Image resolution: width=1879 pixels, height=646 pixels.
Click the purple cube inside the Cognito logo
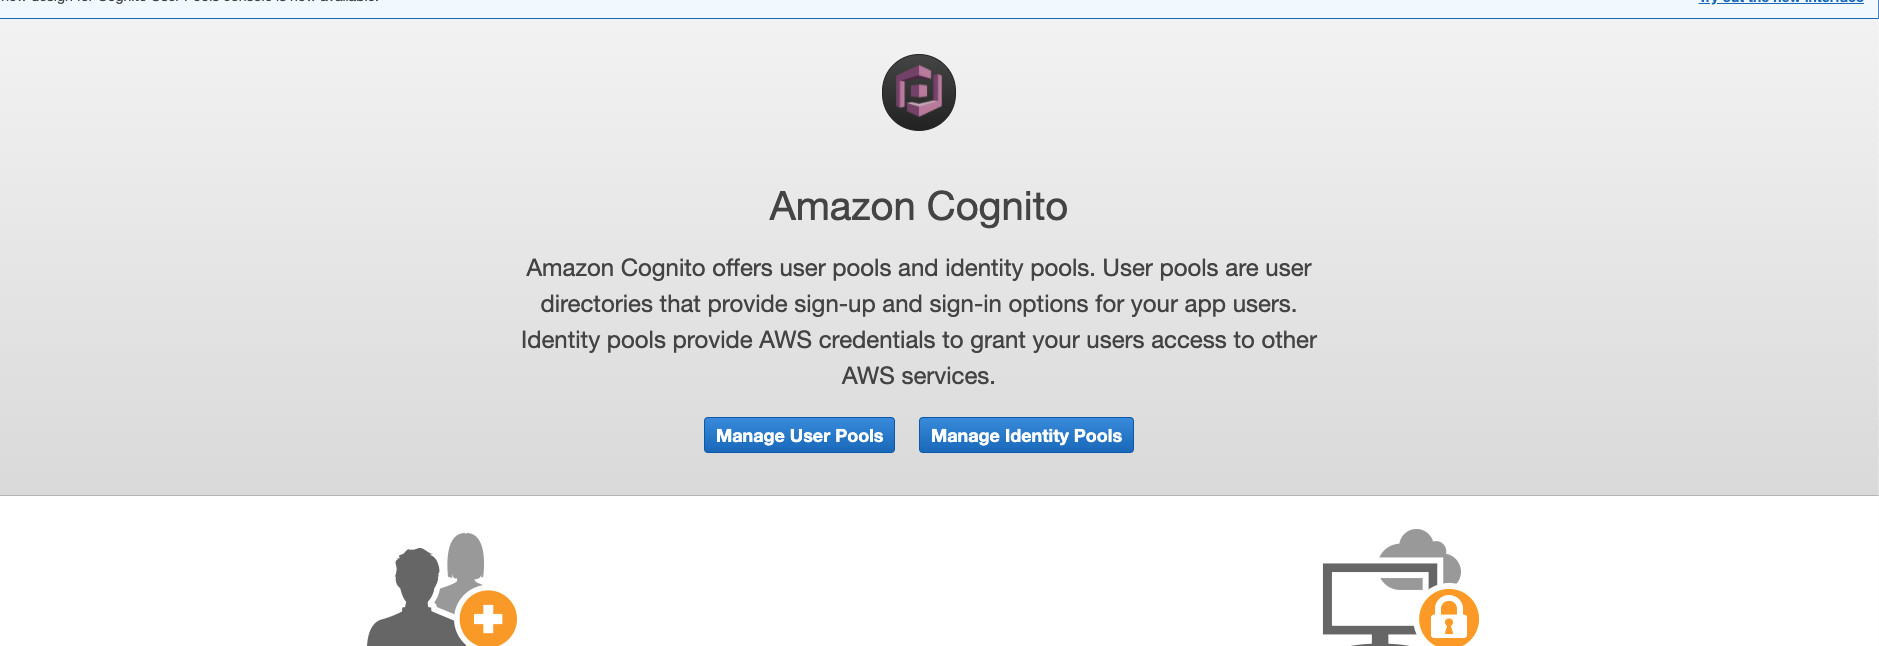pyautogui.click(x=919, y=92)
